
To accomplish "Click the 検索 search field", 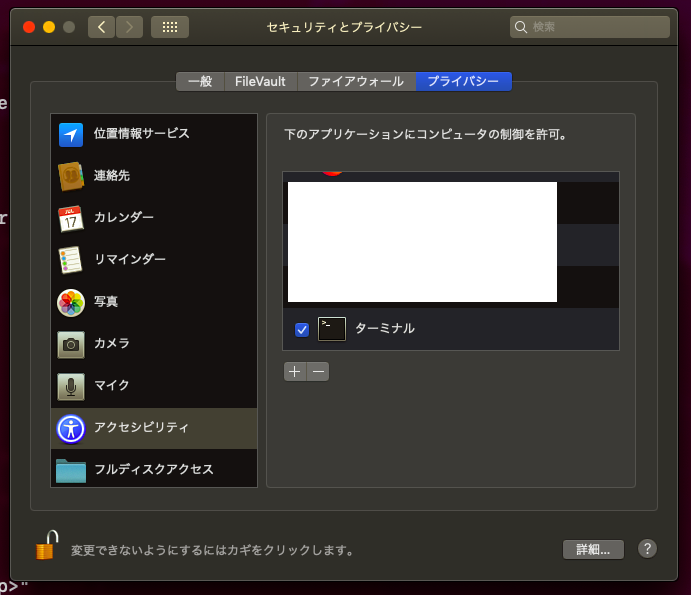I will point(590,27).
